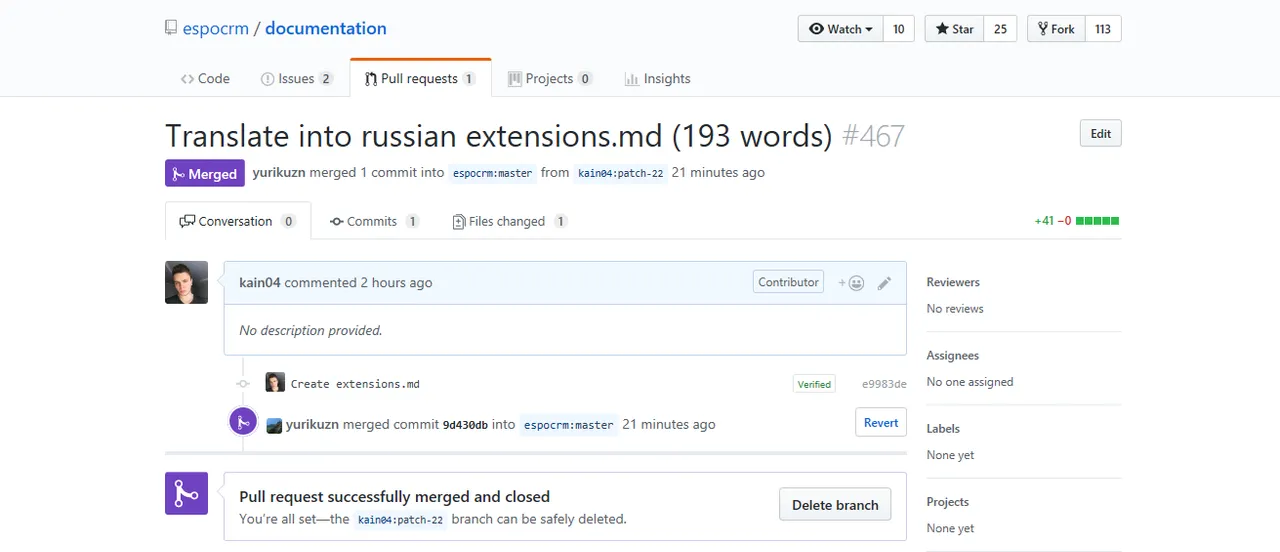Click the kain04:patch-22 branch in header
This screenshot has height=552, width=1280.
(620, 173)
